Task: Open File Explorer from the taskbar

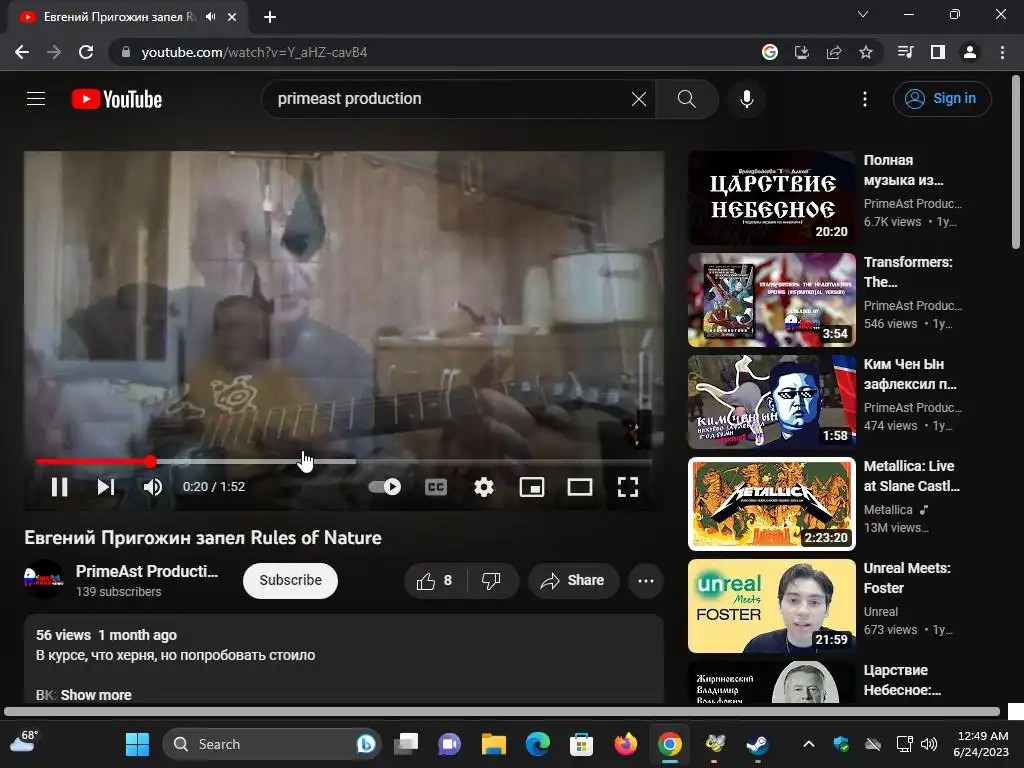Action: point(494,744)
